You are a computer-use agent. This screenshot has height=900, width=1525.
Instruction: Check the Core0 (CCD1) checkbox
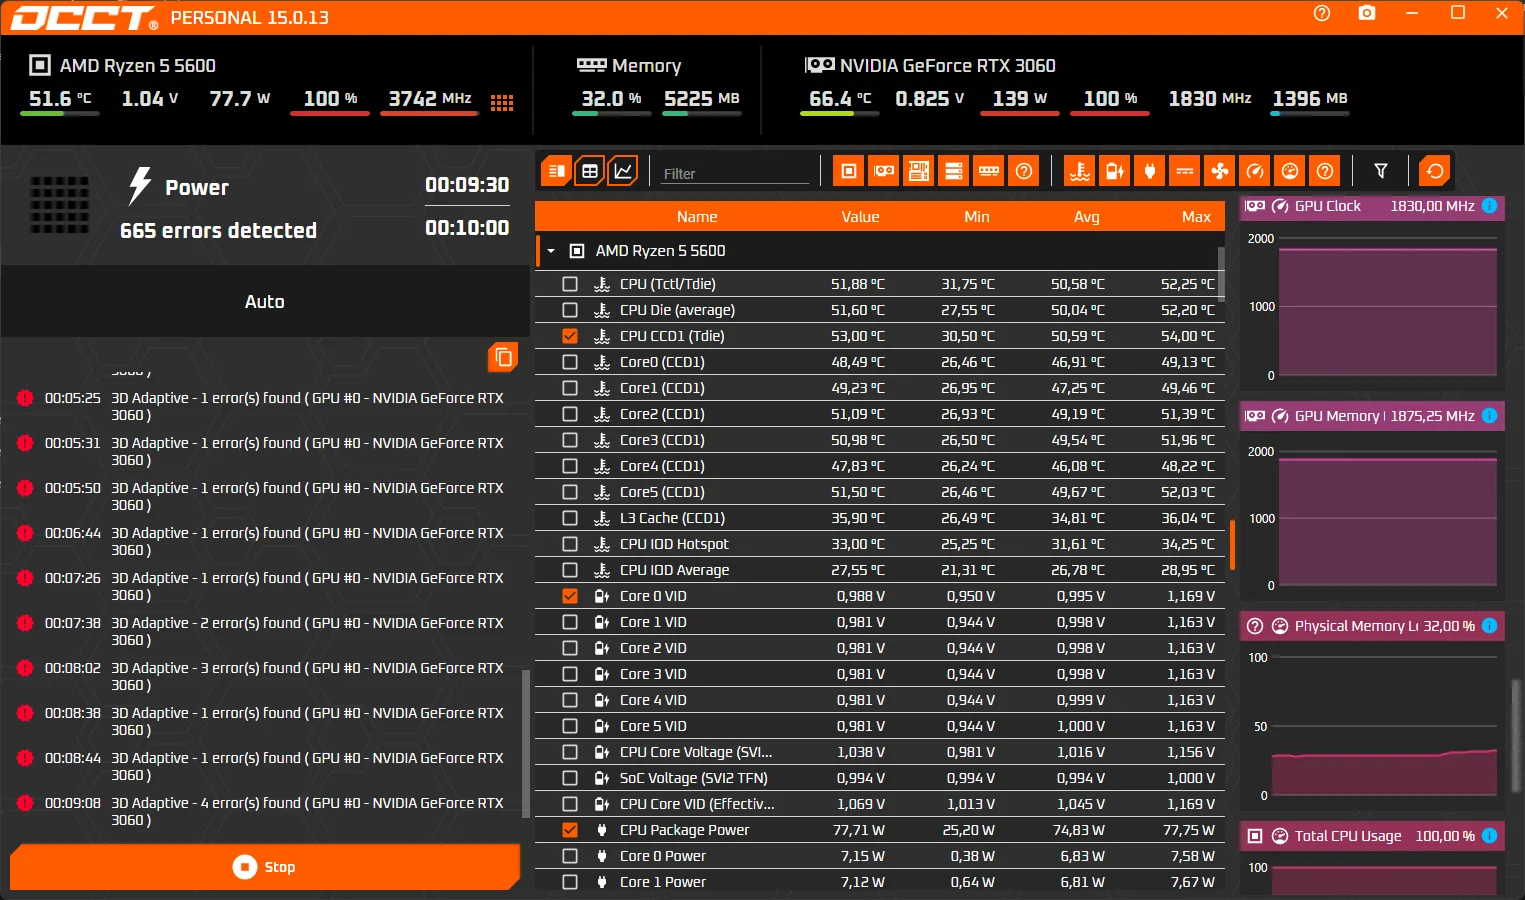pos(570,362)
